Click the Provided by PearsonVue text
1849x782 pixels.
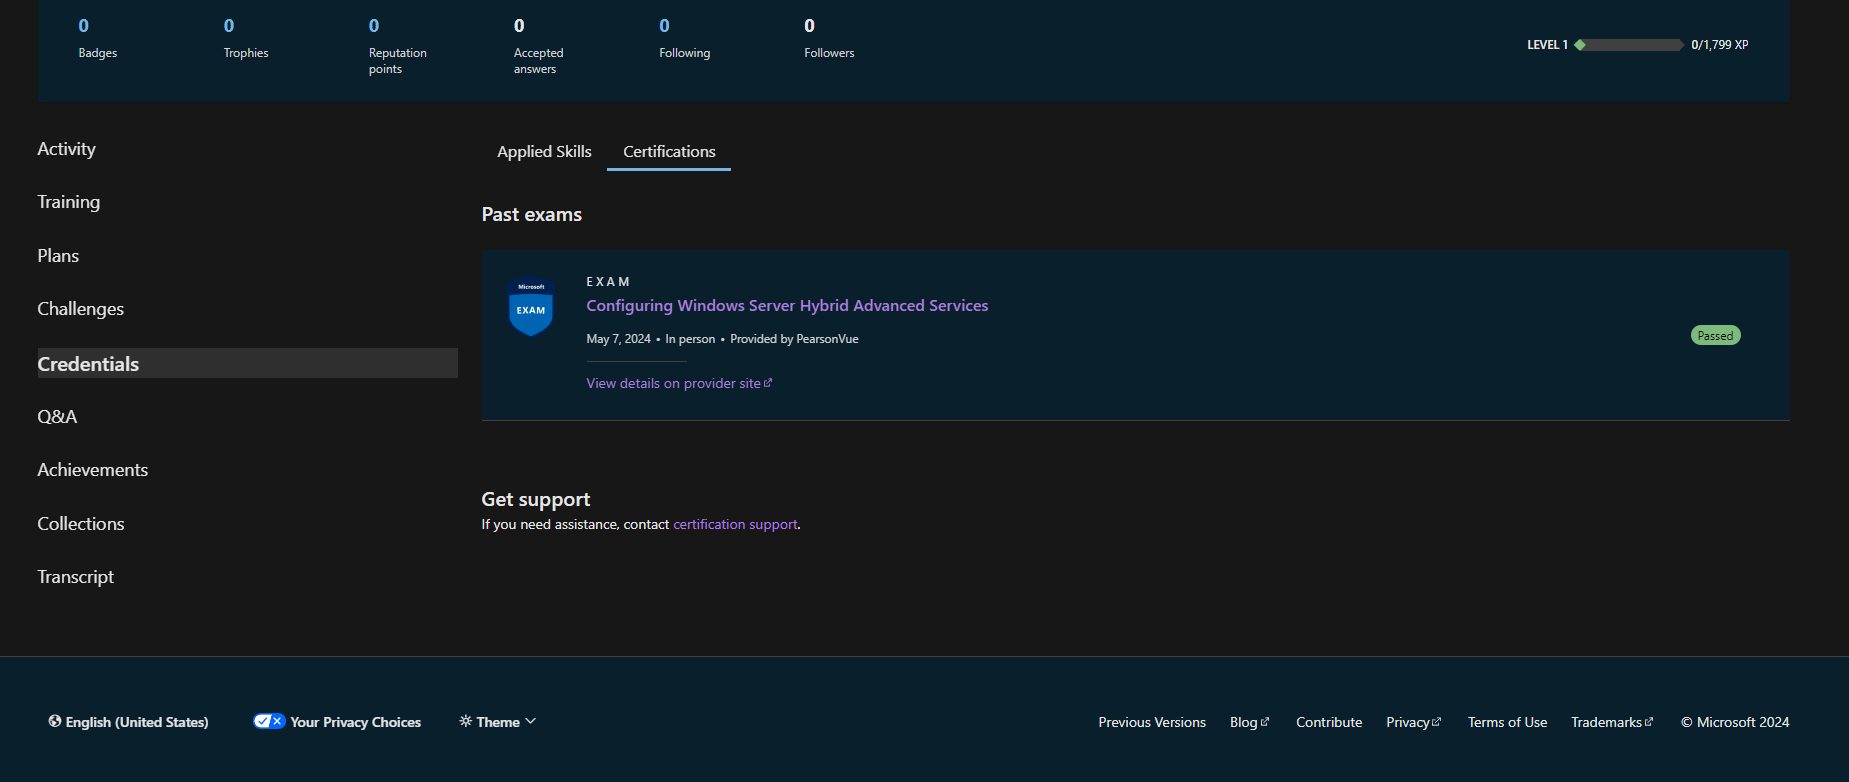[794, 339]
